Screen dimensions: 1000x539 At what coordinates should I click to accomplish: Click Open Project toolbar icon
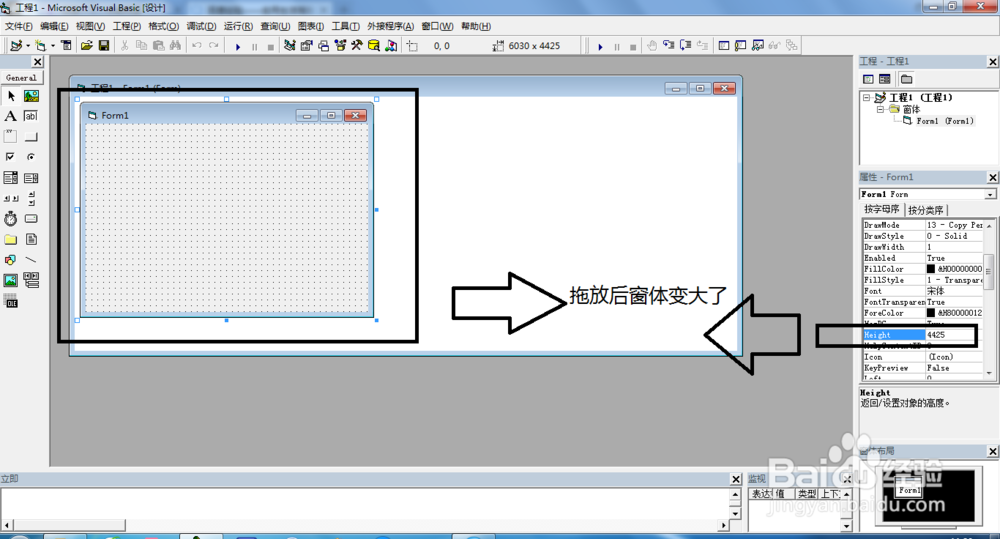[x=87, y=45]
